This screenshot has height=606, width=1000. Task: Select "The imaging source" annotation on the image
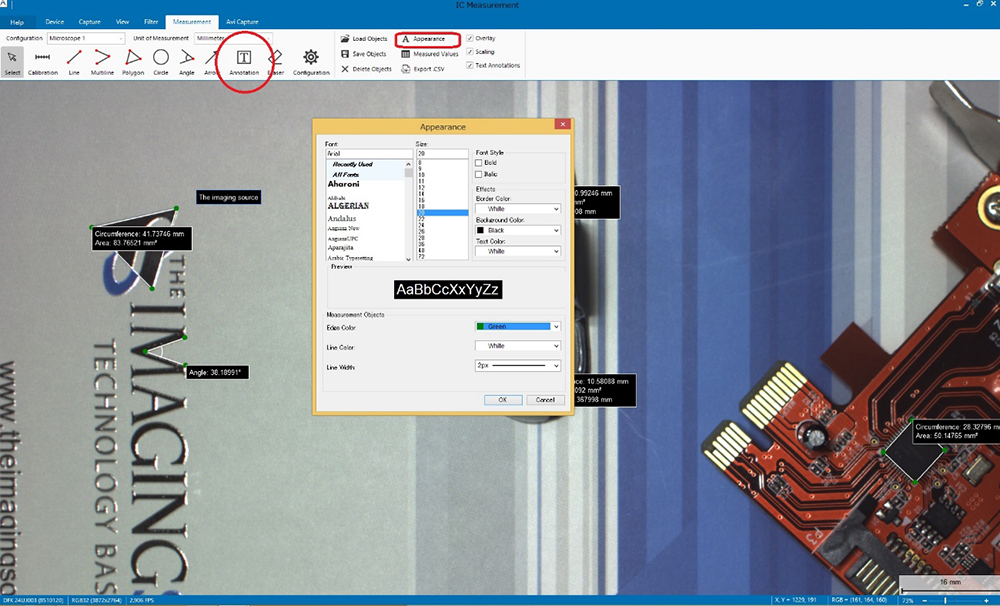tap(228, 198)
